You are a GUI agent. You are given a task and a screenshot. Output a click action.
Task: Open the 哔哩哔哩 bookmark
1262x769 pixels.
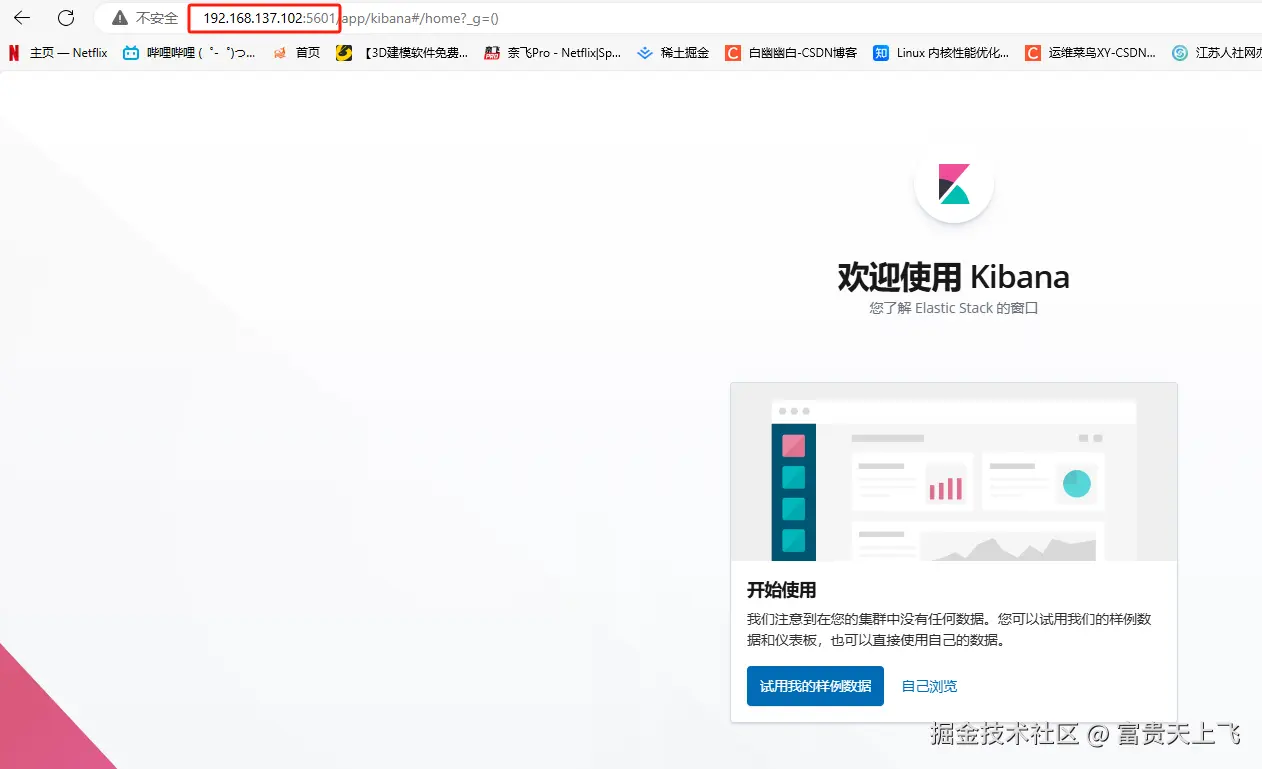click(x=189, y=53)
